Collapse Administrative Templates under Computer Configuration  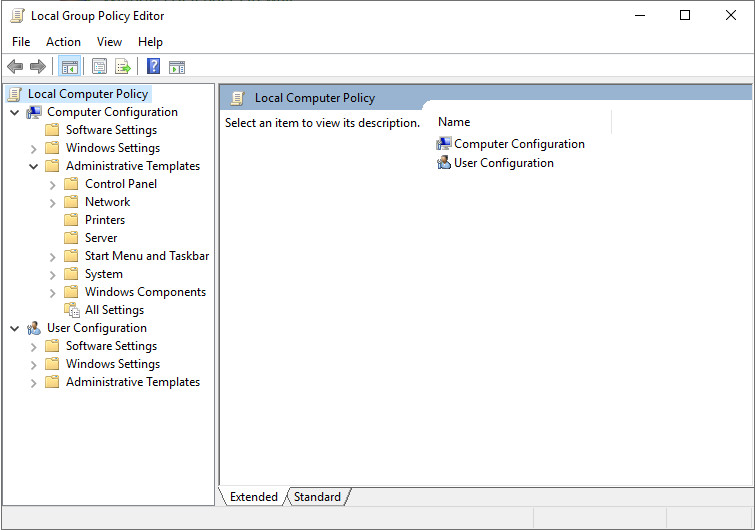coord(34,166)
